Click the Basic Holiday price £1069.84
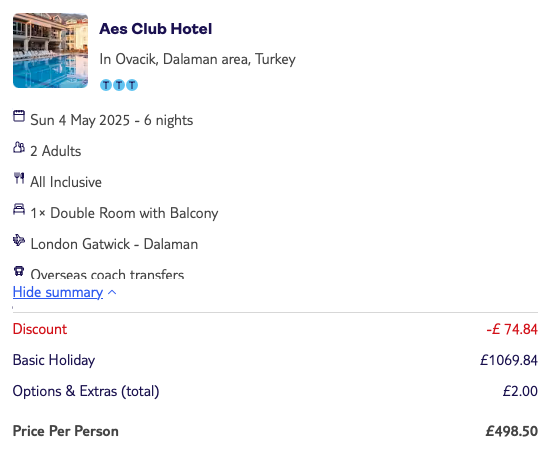Viewport: 549px width, 455px height. click(x=509, y=360)
